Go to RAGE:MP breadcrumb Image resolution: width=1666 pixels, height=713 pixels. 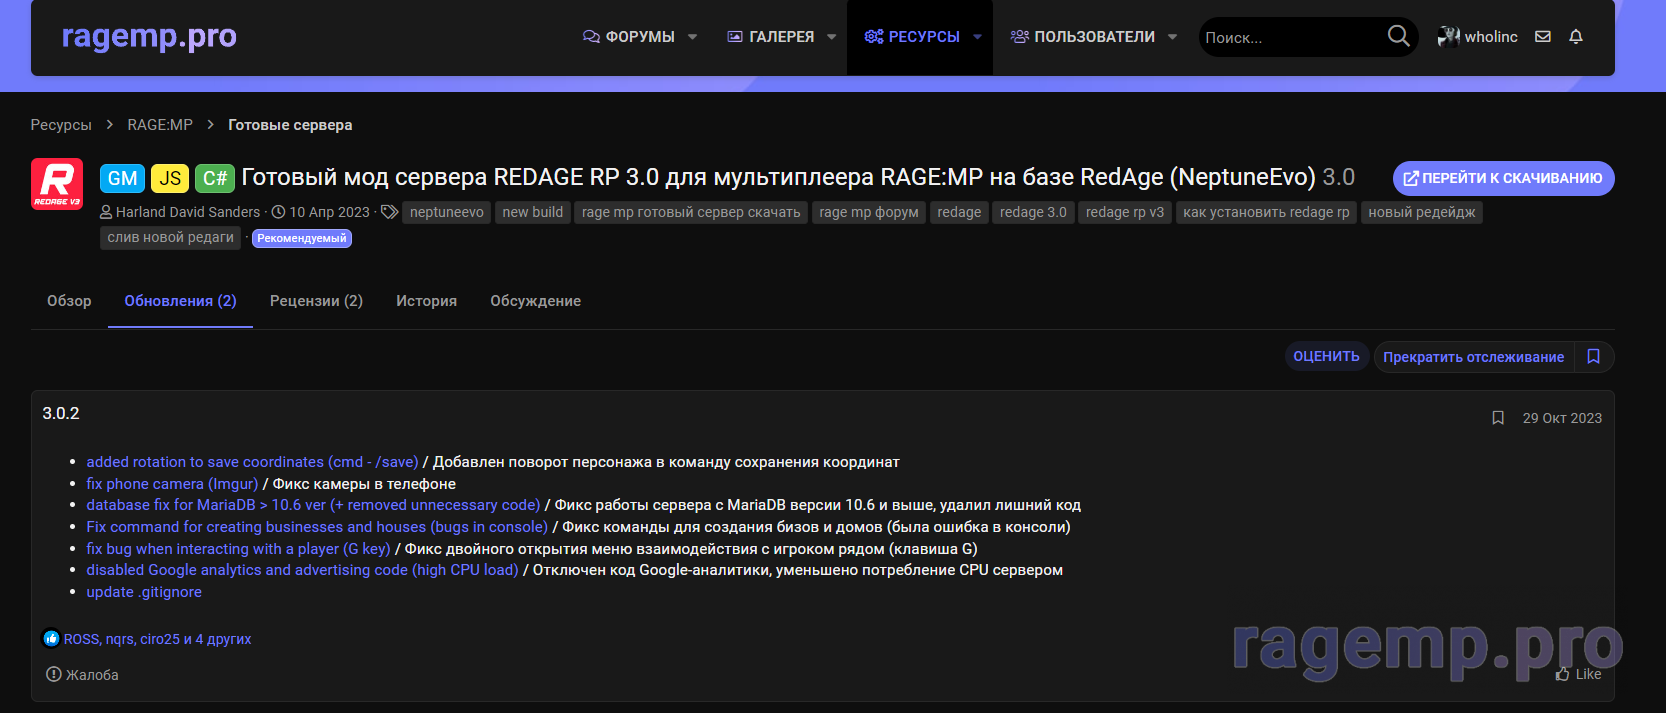click(160, 125)
